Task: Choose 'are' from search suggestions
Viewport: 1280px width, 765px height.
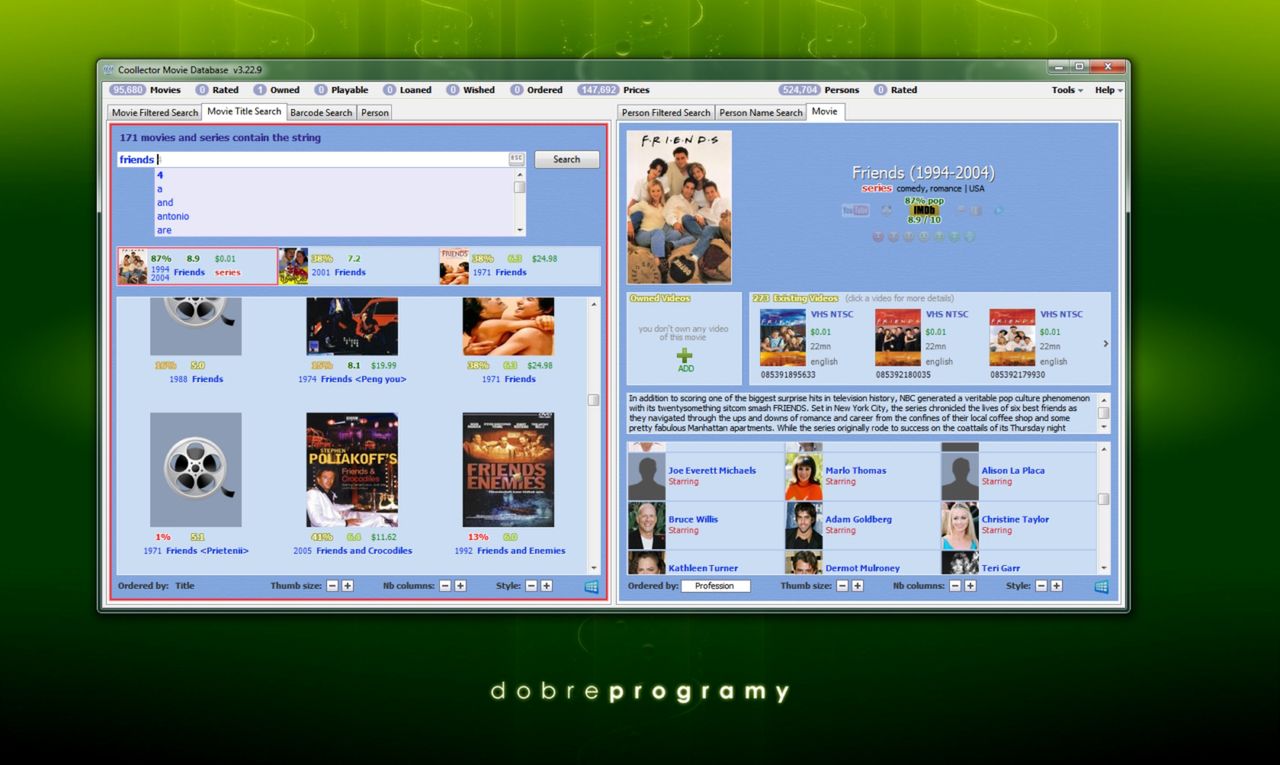Action: click(164, 230)
